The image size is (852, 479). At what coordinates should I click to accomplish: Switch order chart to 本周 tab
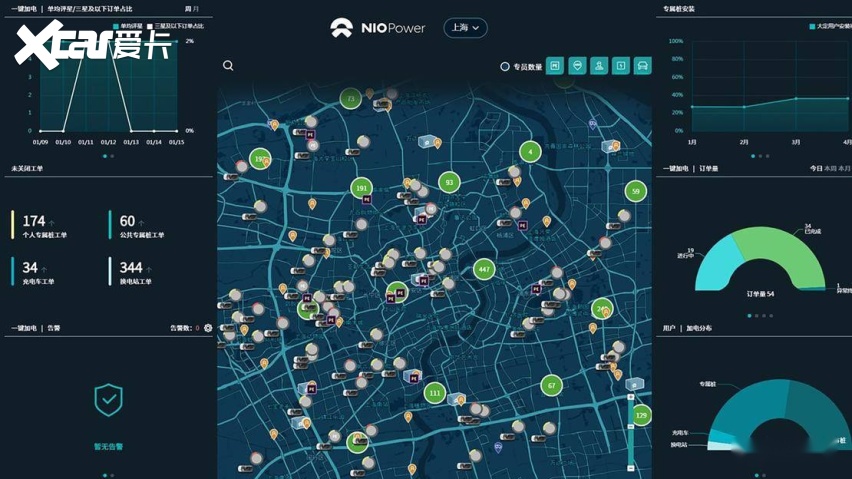pyautogui.click(x=830, y=169)
